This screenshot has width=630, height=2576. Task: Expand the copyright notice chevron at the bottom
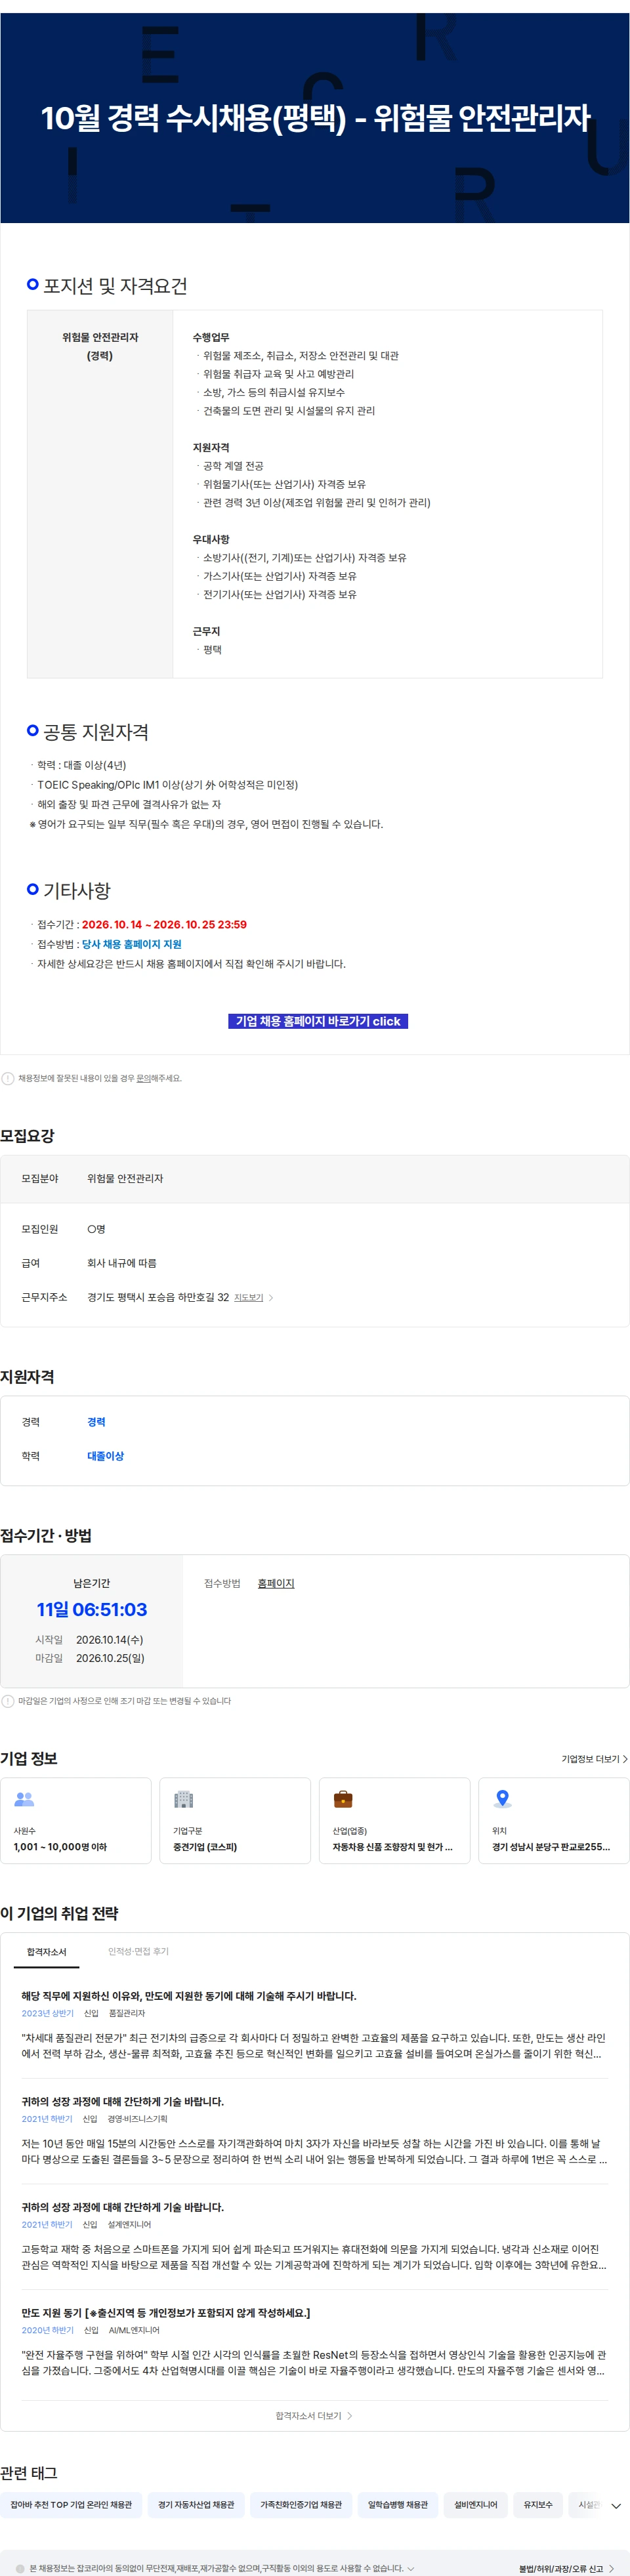click(x=410, y=2568)
